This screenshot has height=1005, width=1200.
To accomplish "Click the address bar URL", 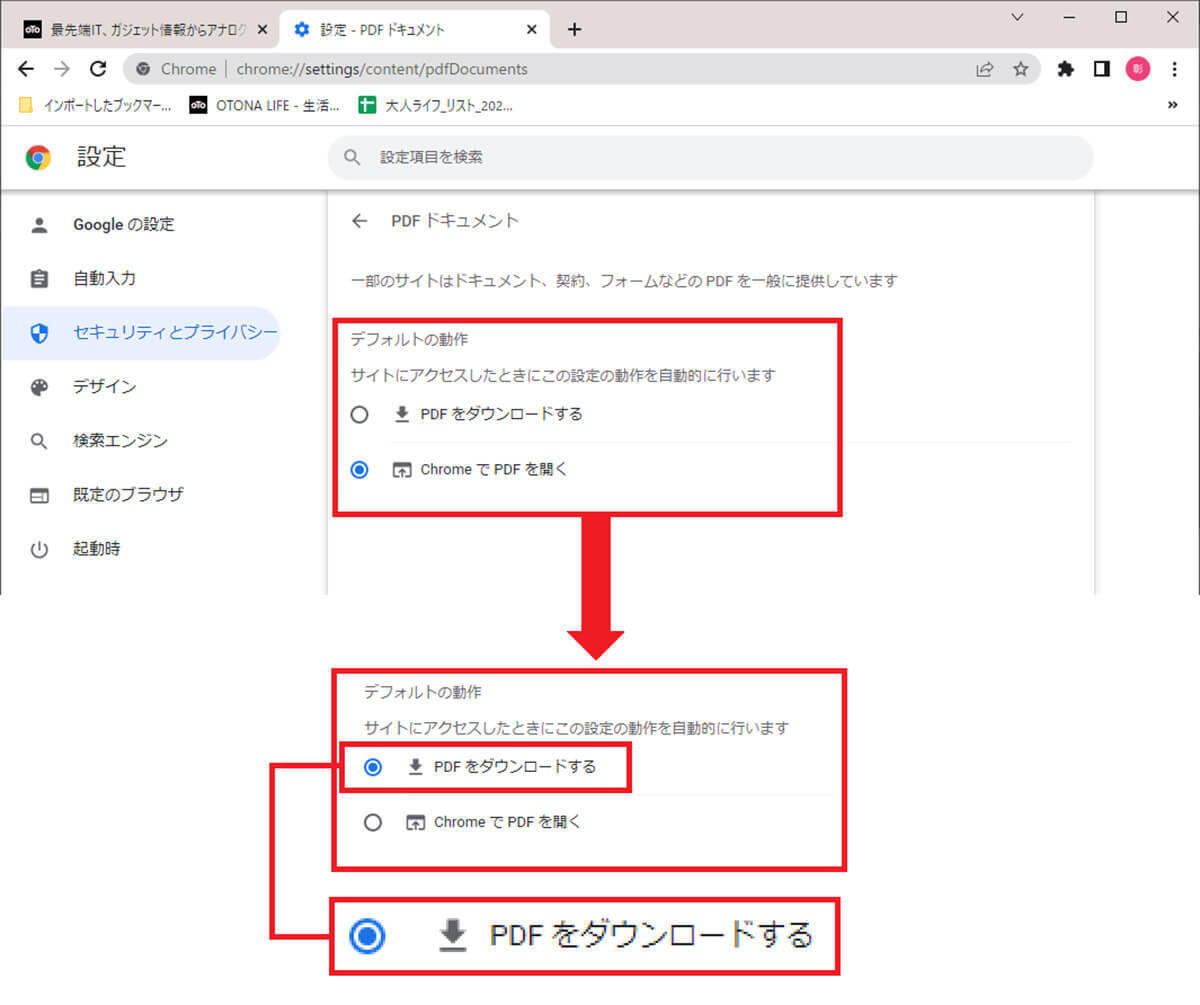I will pyautogui.click(x=380, y=69).
